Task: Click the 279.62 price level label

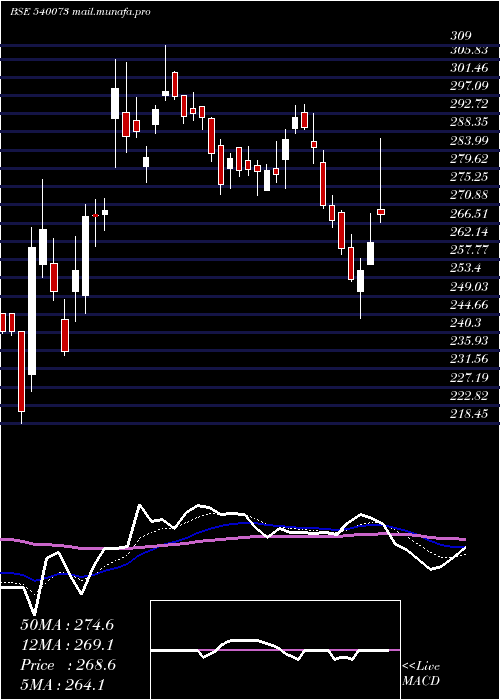Action: click(469, 159)
